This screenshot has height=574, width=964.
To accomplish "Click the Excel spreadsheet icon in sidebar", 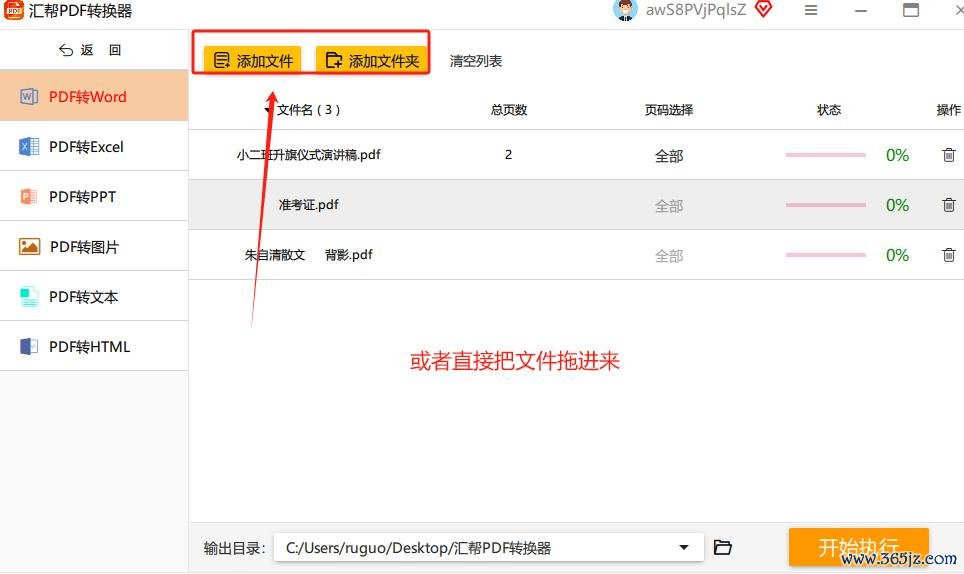I will click(x=29, y=146).
